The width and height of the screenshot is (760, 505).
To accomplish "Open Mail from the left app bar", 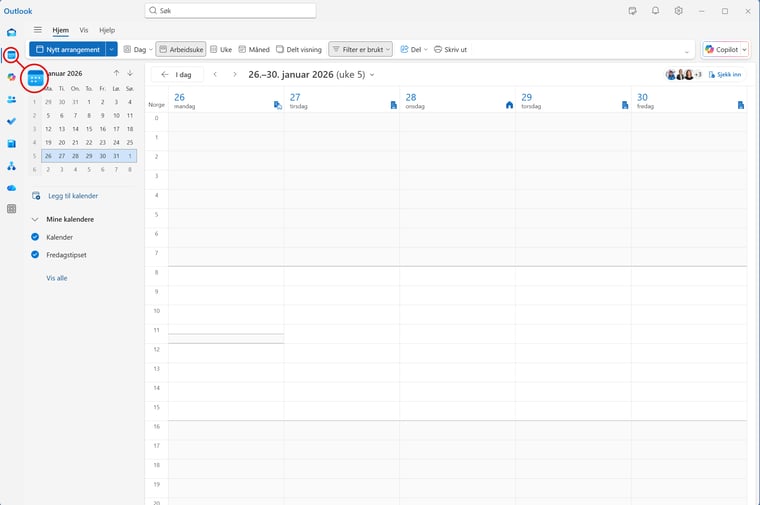I will [x=12, y=32].
